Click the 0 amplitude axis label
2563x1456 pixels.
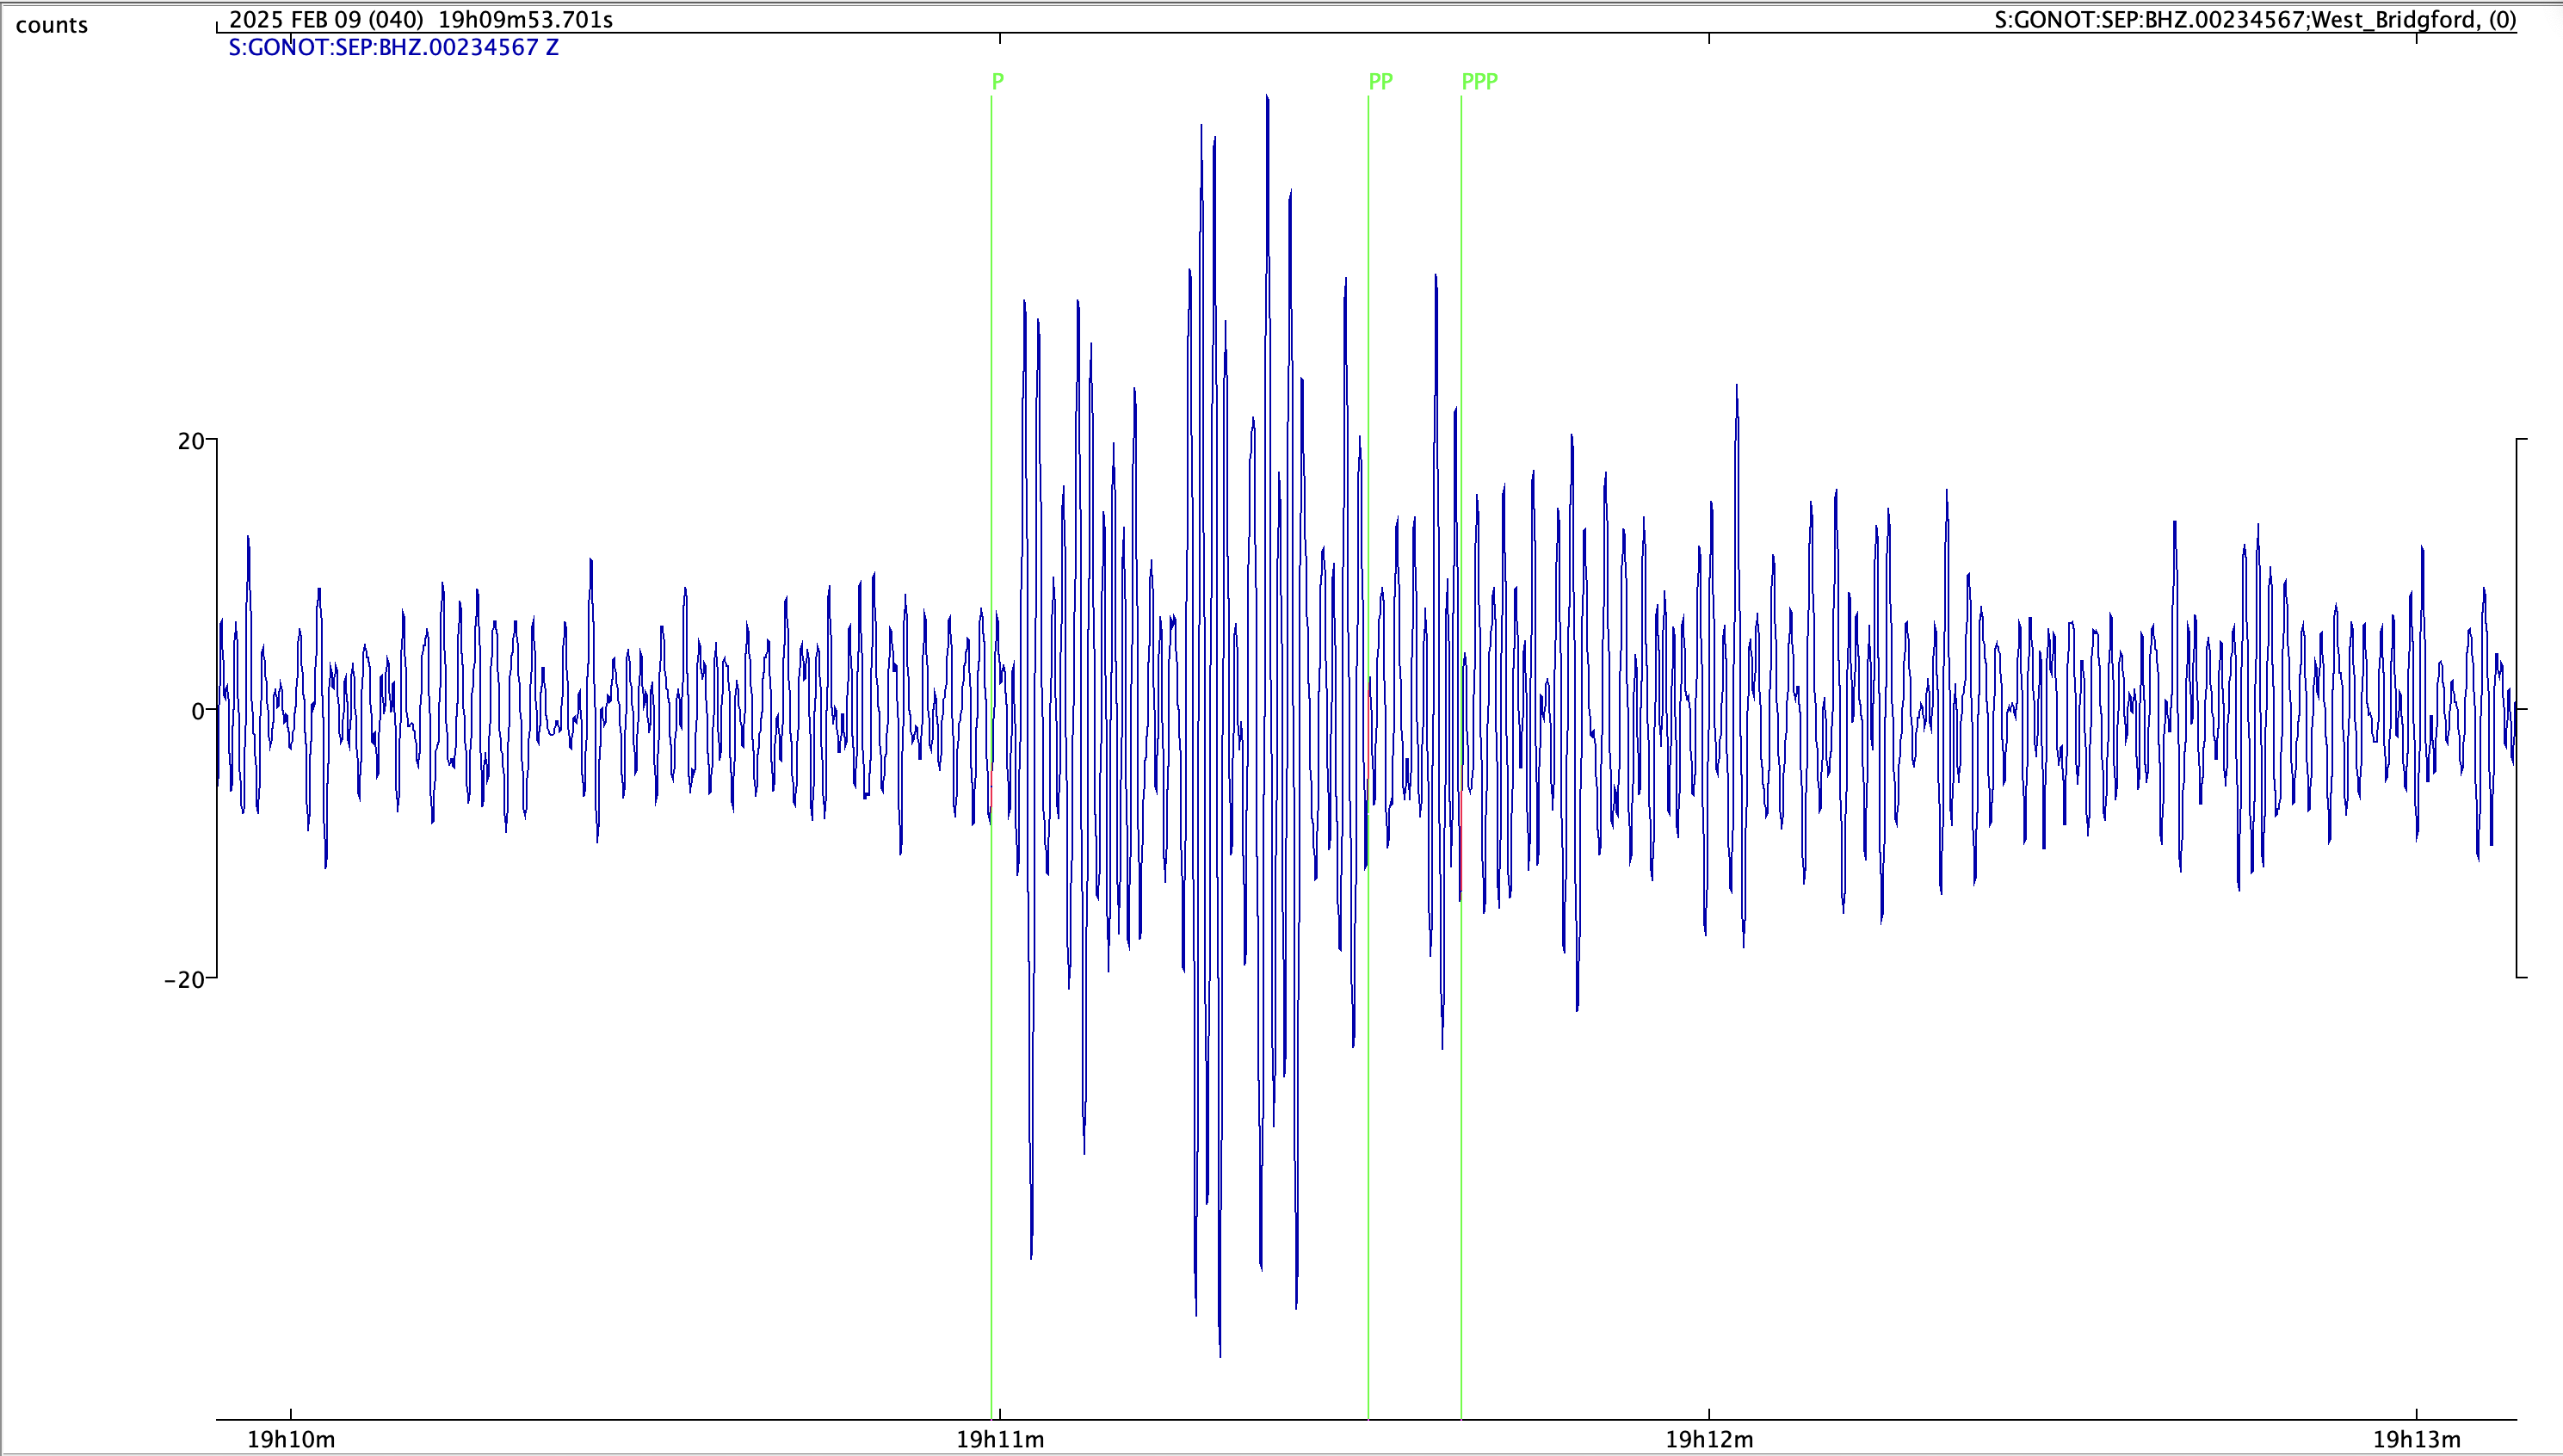[198, 711]
